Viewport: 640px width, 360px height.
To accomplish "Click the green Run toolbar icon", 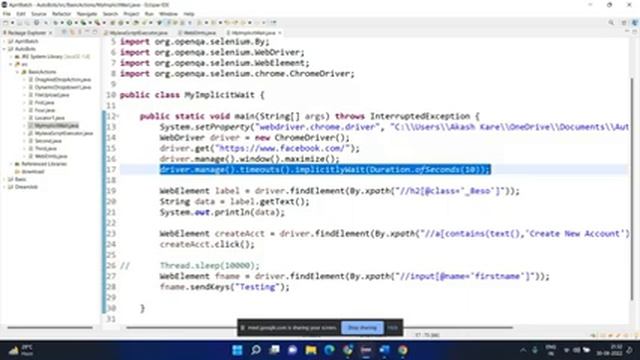I will (69, 23).
